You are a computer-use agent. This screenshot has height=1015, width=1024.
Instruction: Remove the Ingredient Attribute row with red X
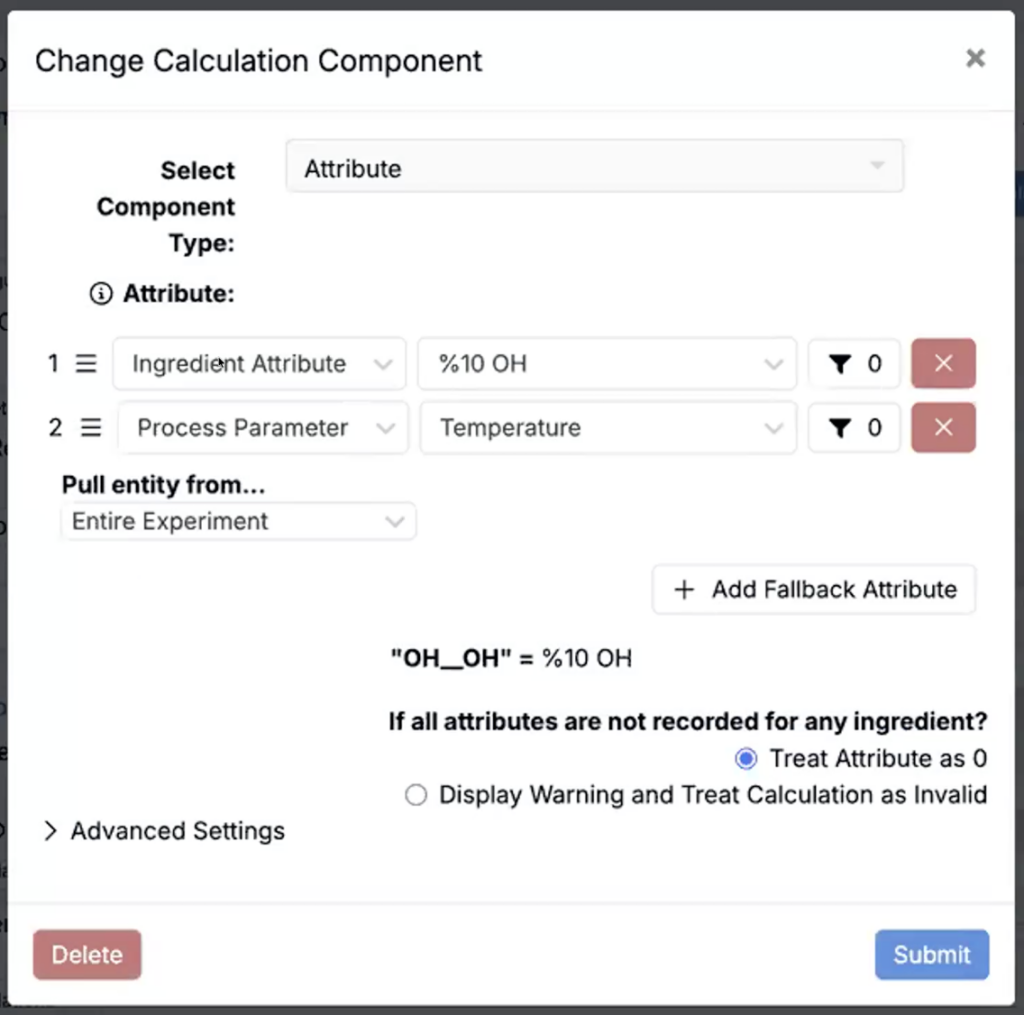pyautogui.click(x=943, y=364)
